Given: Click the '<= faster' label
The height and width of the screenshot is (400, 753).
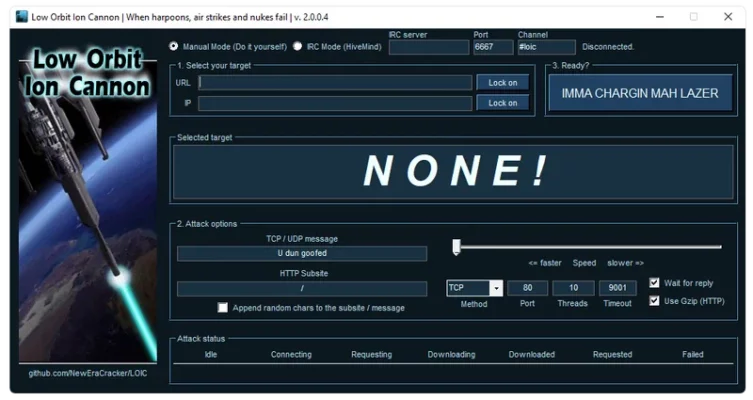Looking at the screenshot, I should (545, 263).
